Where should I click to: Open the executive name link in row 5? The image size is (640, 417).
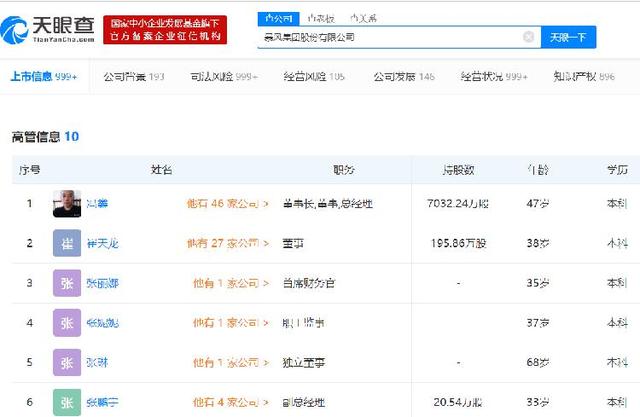coord(97,362)
